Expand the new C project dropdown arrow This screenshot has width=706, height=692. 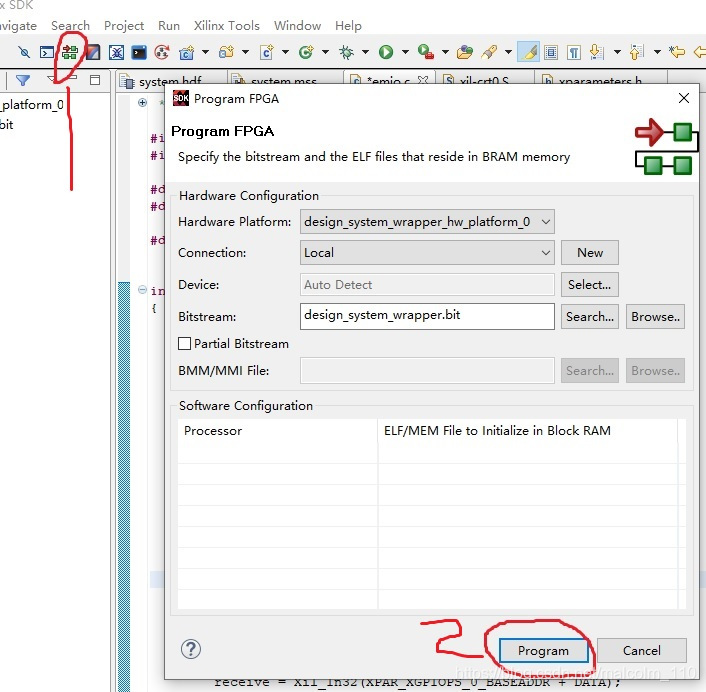205,52
